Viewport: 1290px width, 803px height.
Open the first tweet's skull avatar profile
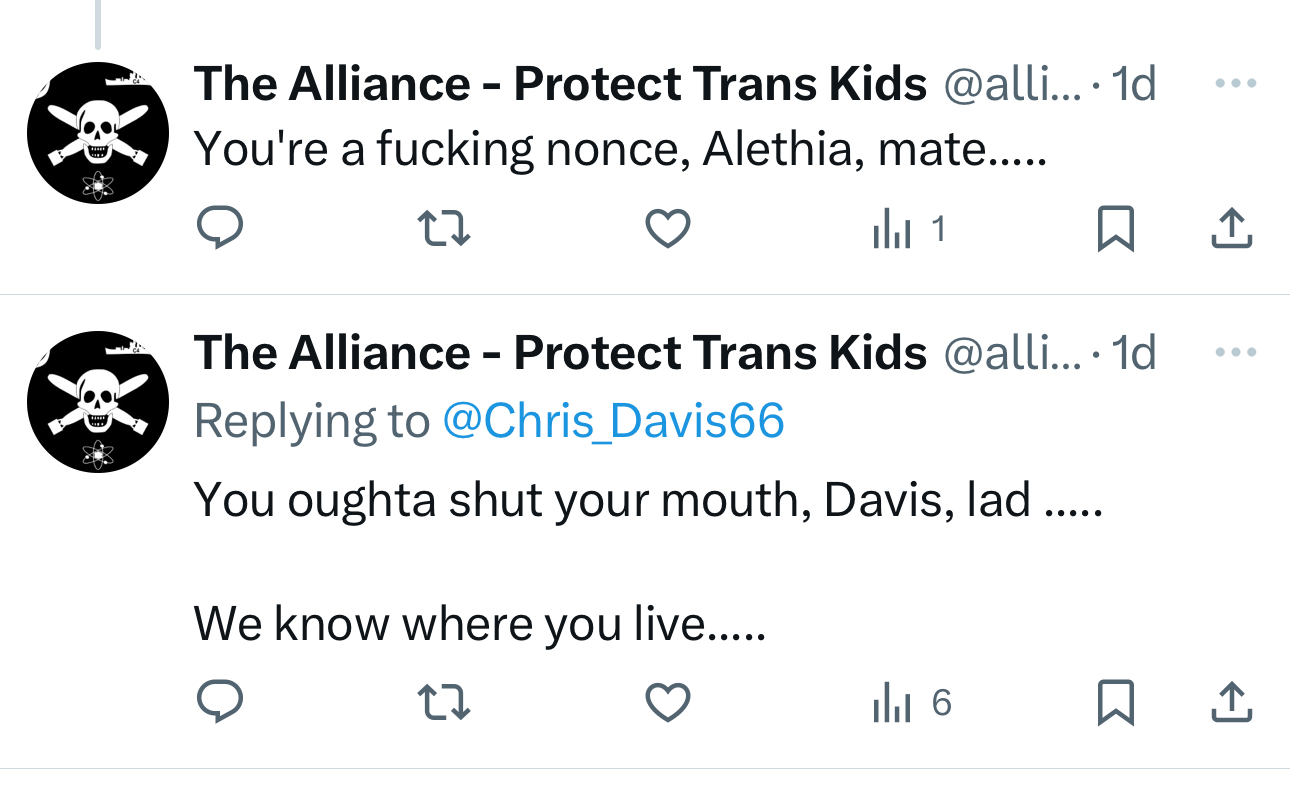tap(98, 133)
